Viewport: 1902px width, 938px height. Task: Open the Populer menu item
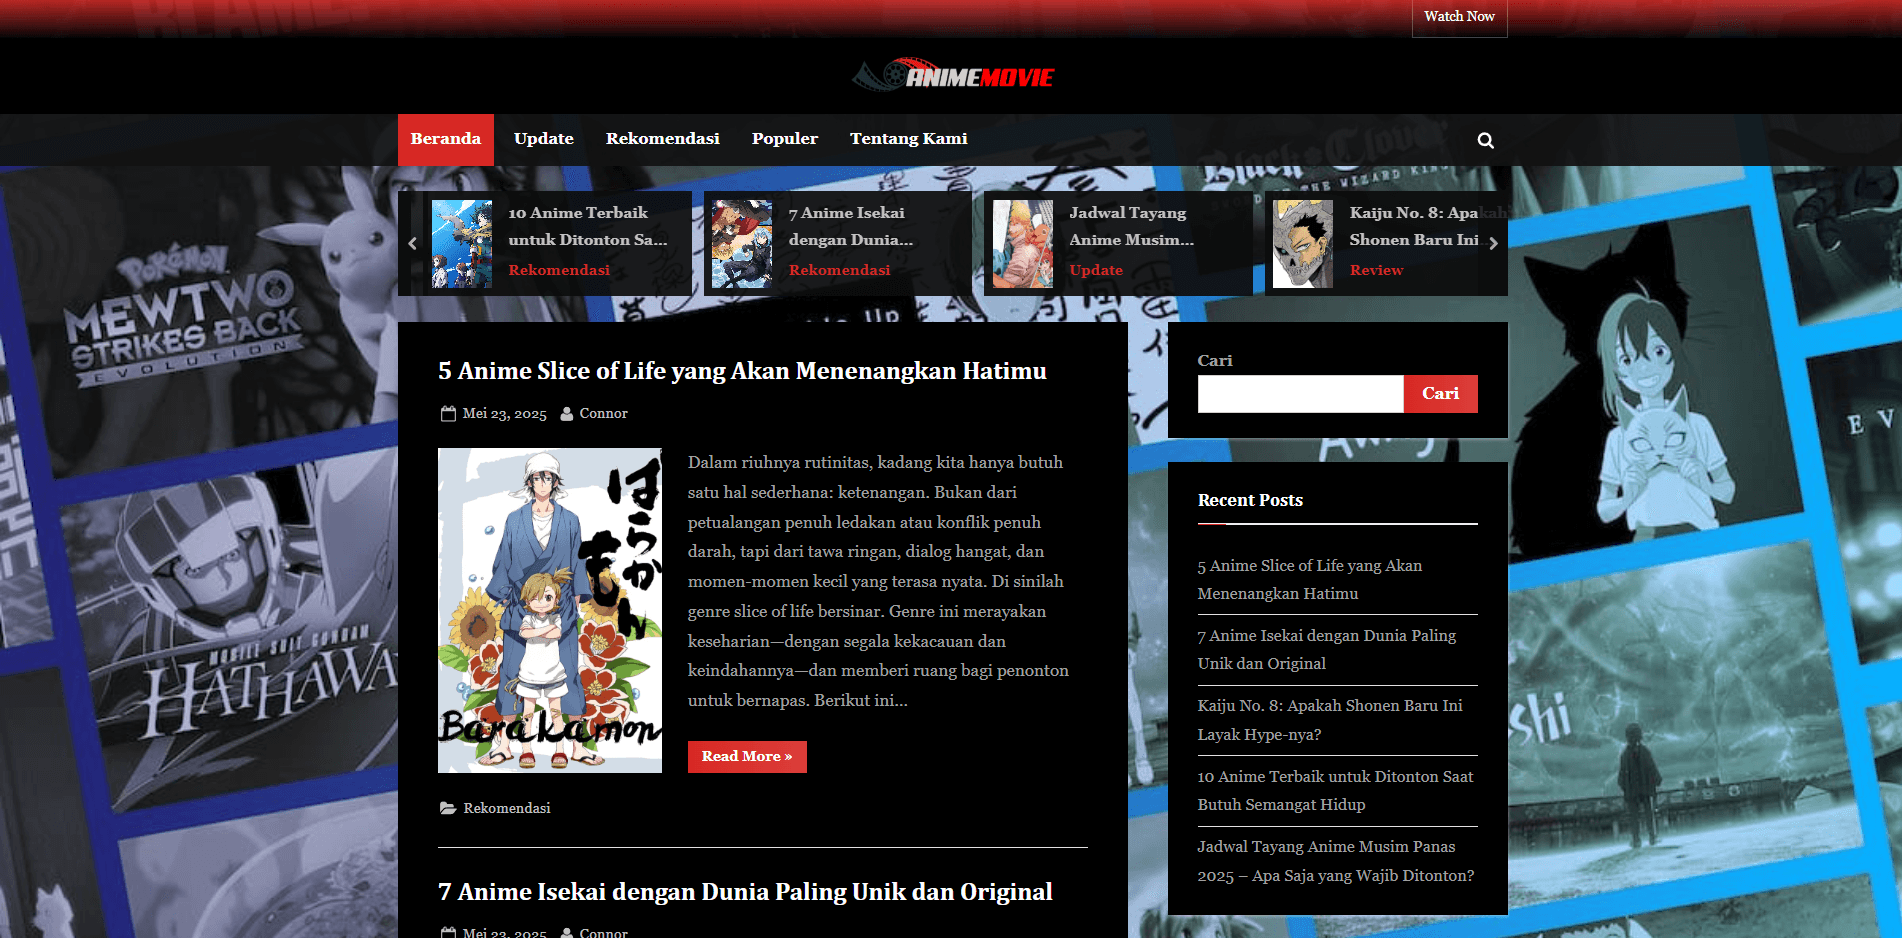click(785, 139)
